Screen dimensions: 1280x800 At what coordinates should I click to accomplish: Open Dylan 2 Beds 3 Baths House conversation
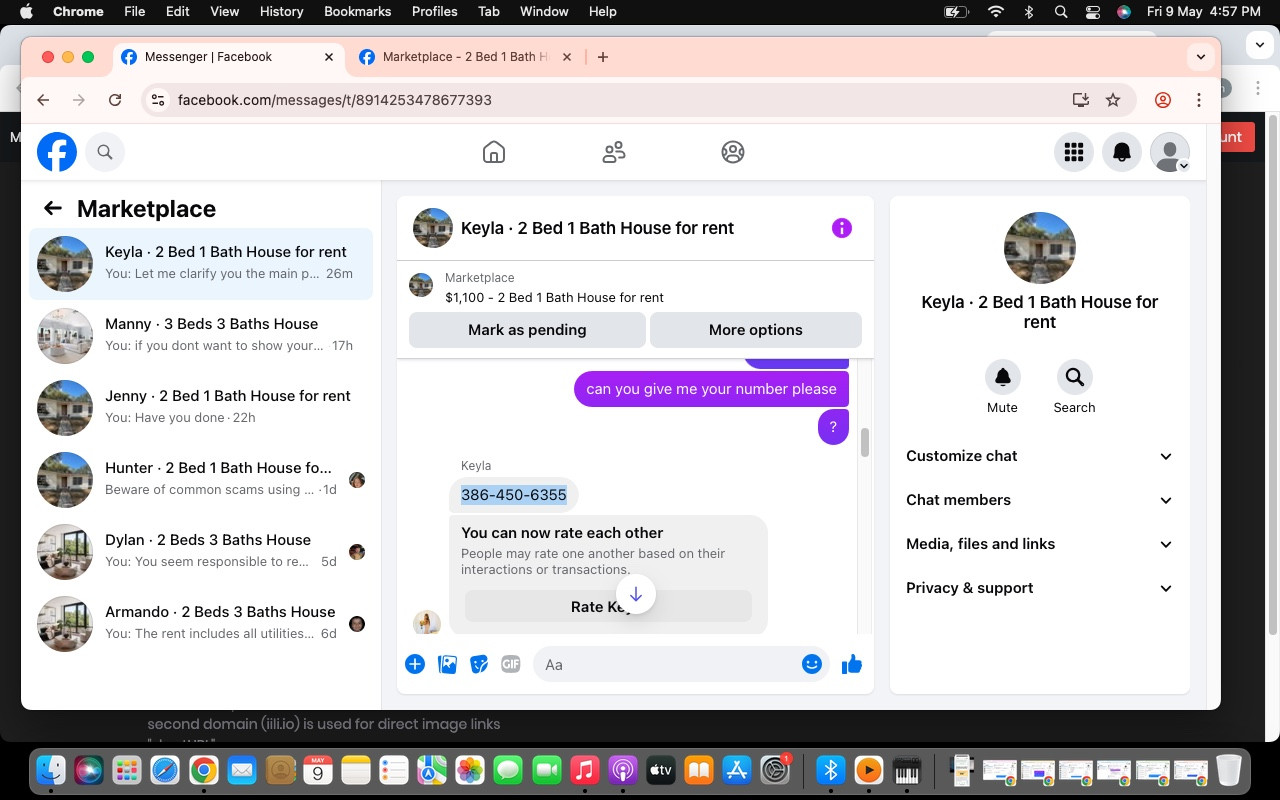pyautogui.click(x=201, y=552)
